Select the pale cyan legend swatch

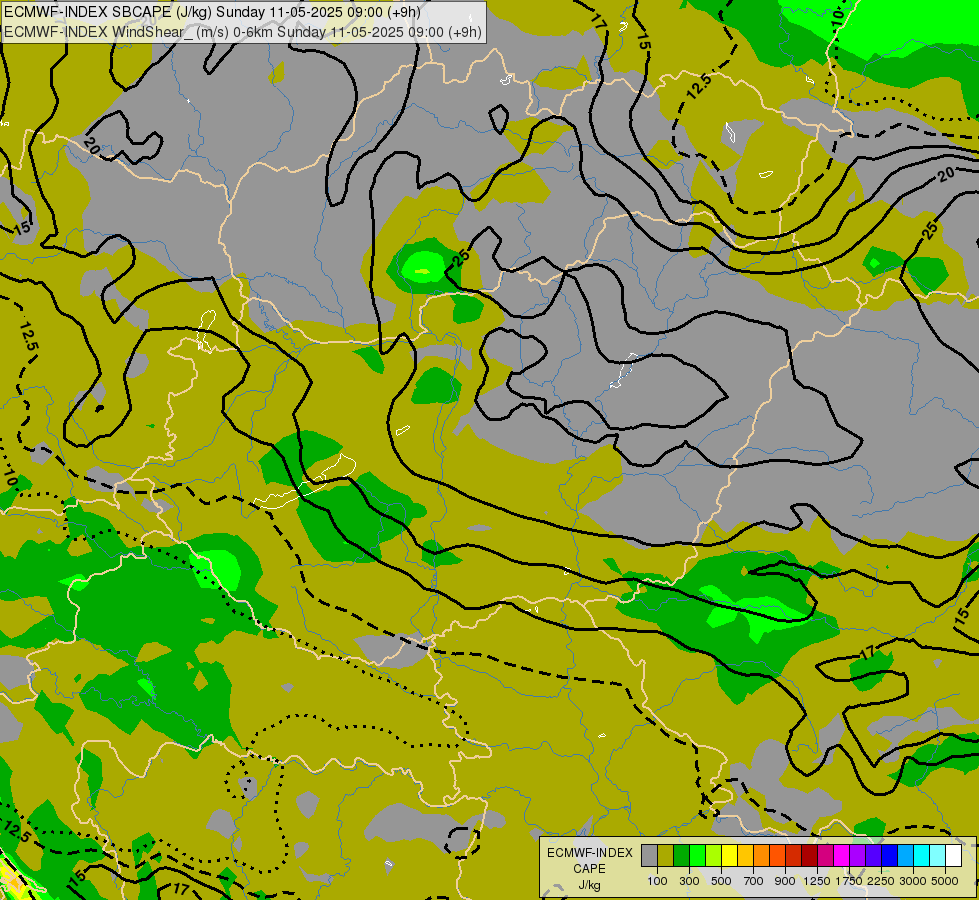938,856
